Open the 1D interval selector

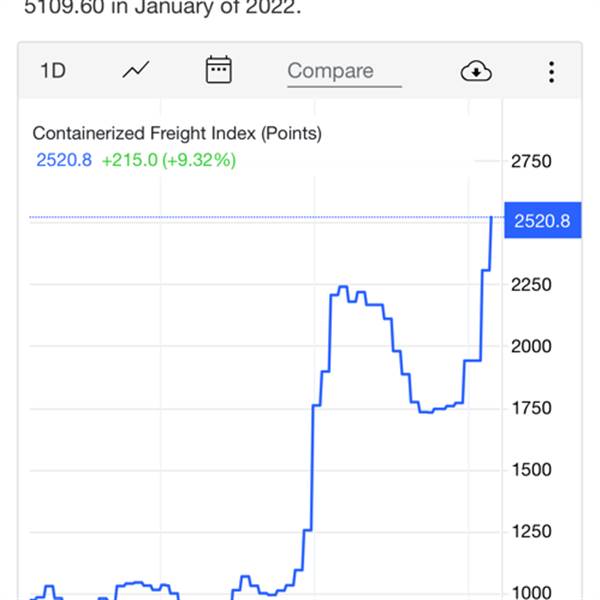(x=53, y=71)
